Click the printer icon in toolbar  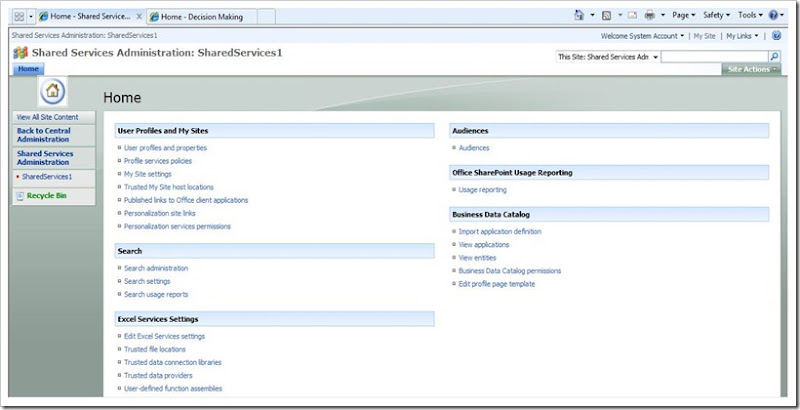click(x=650, y=16)
